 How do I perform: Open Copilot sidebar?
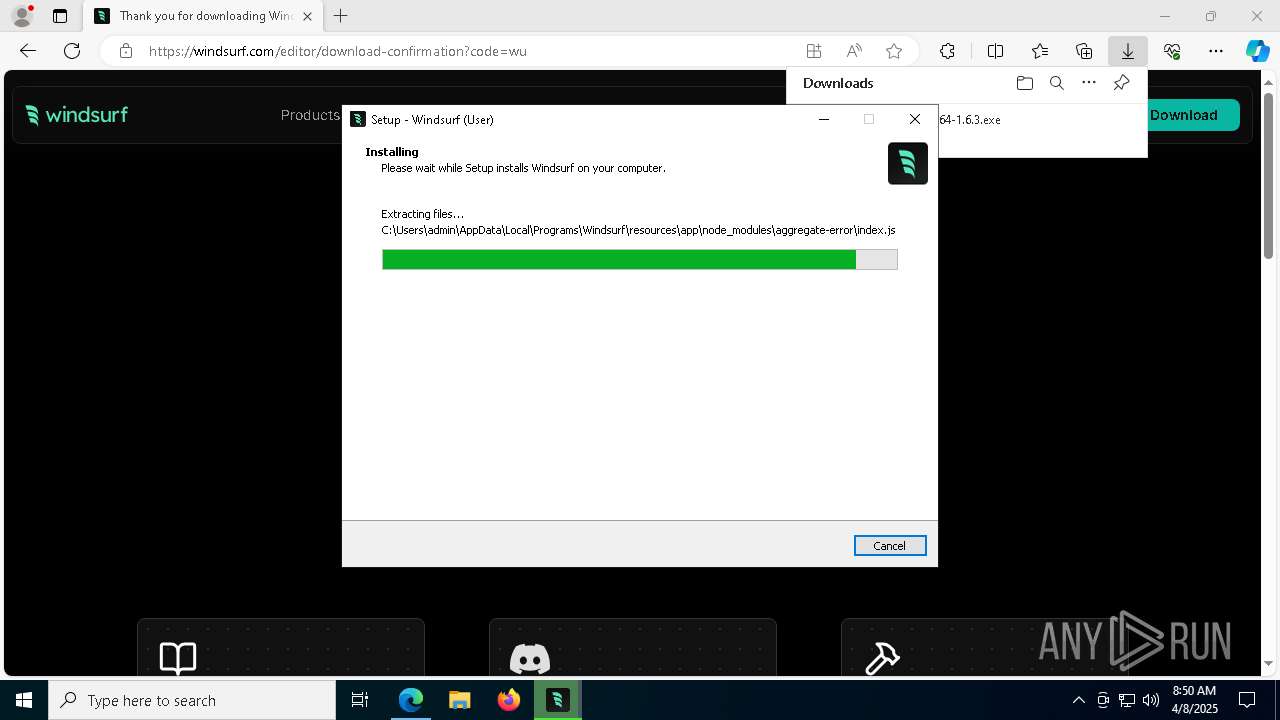1257,51
